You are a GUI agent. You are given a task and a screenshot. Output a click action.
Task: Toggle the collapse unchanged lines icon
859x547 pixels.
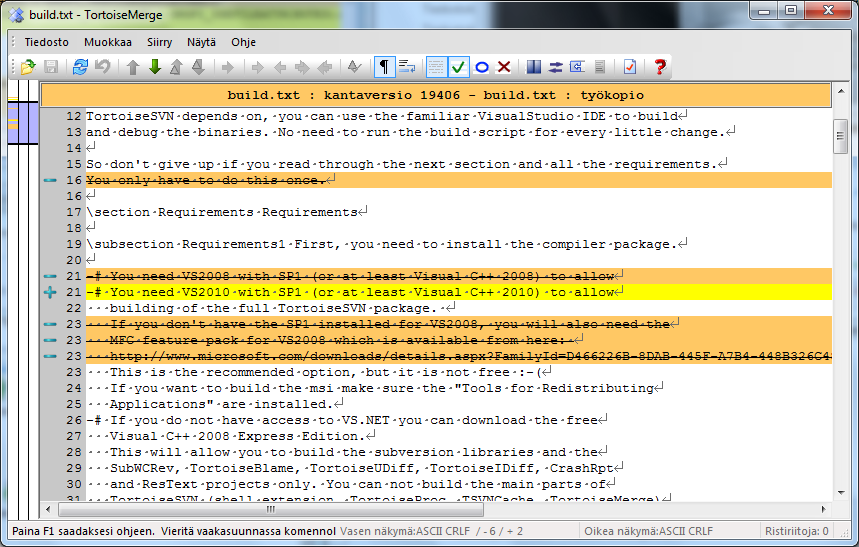(436, 67)
